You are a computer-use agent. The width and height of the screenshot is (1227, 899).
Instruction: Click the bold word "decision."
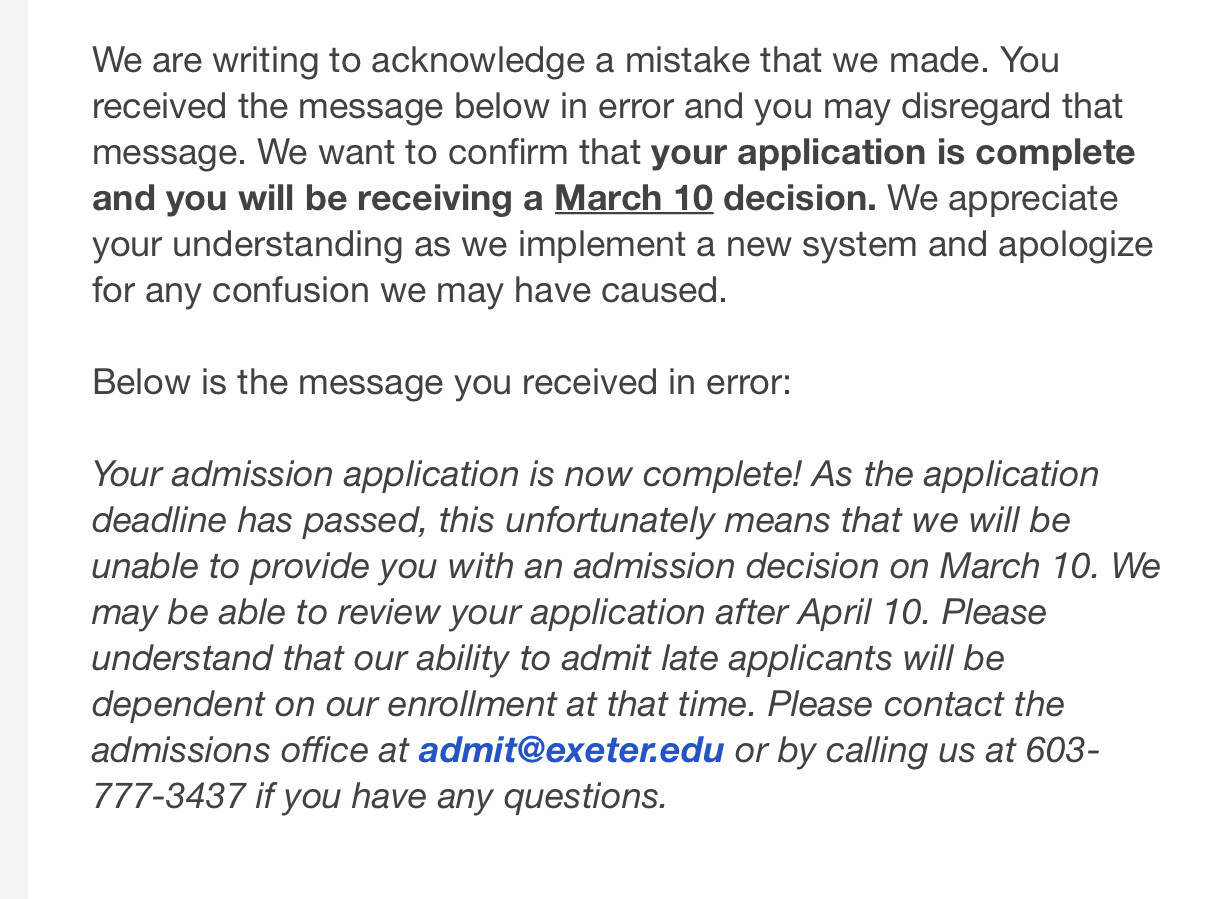tap(799, 198)
